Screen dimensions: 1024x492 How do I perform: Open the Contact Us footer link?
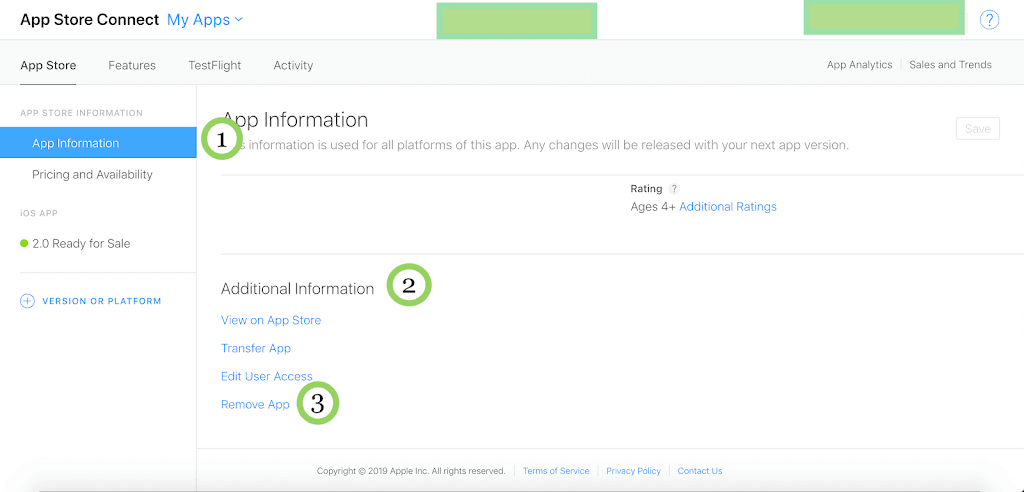click(699, 470)
